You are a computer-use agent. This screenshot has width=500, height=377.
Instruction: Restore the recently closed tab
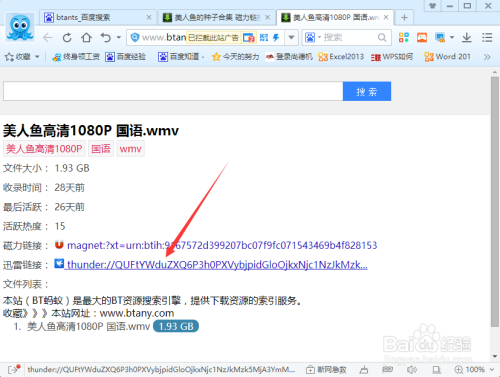(106, 38)
